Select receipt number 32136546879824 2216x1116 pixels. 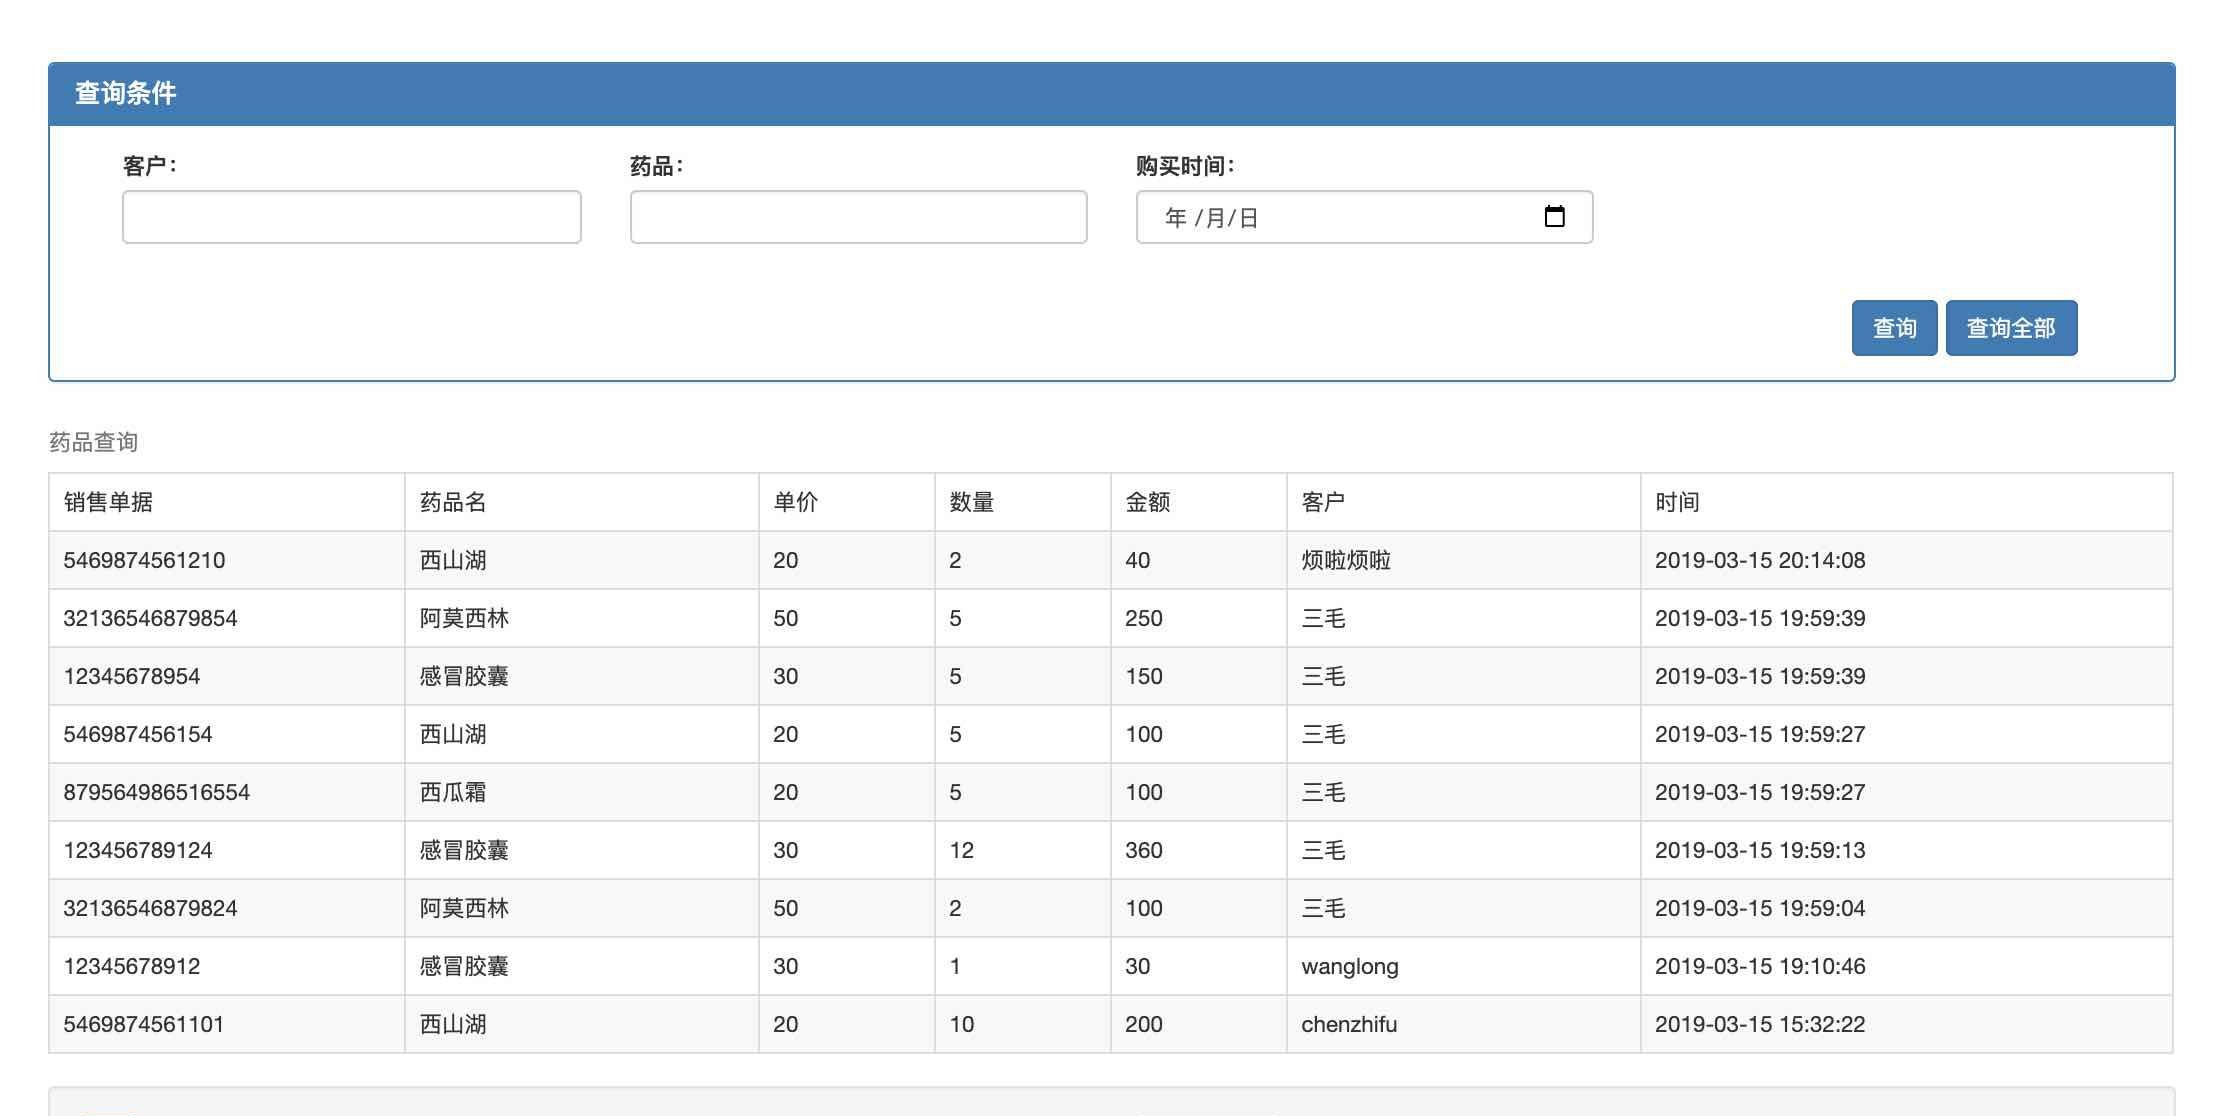pos(150,908)
